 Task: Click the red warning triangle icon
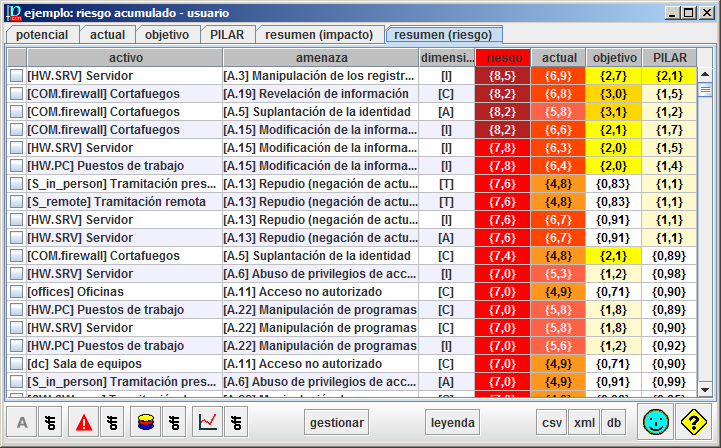tap(85, 423)
